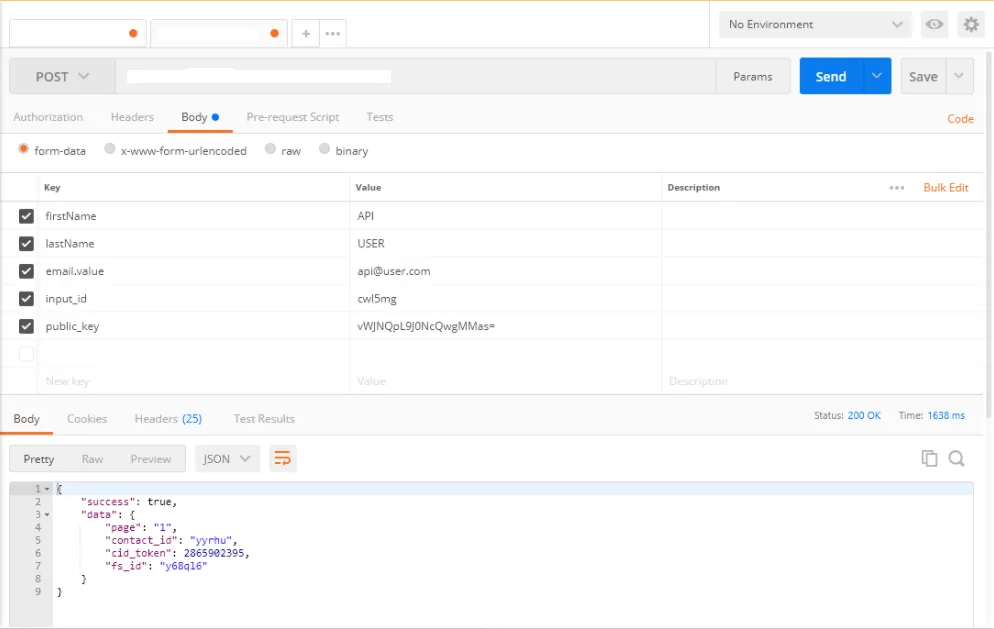Click the Description field in the new row
The width and height of the screenshot is (994, 629).
coord(822,381)
